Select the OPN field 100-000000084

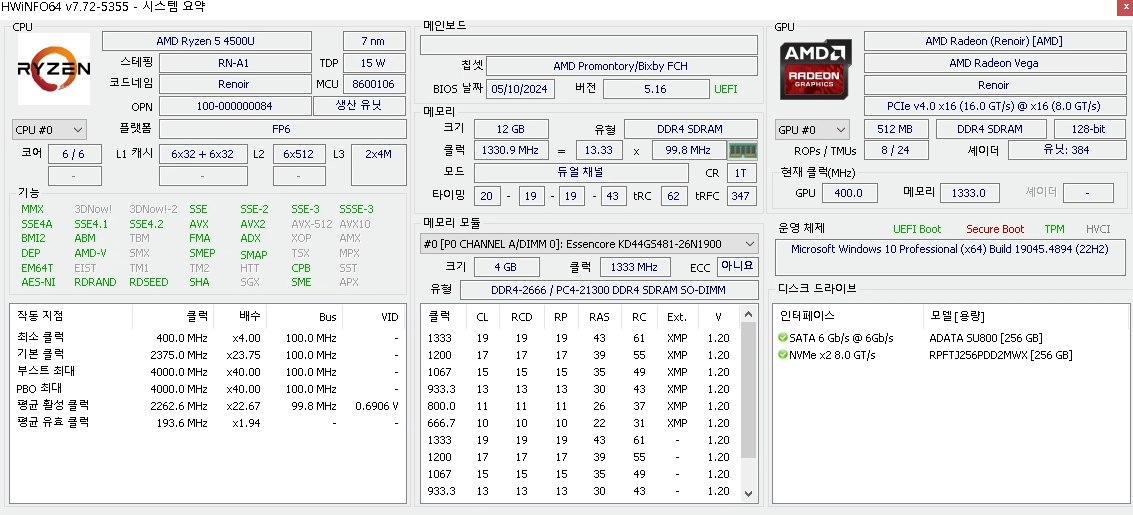tap(234, 105)
